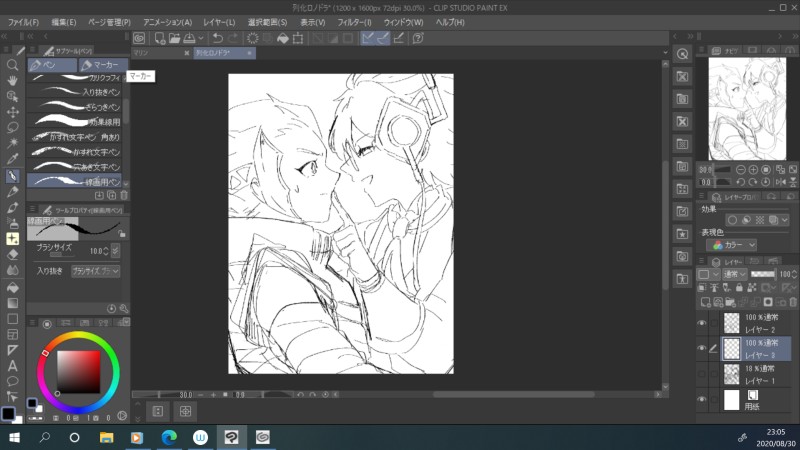This screenshot has width=800, height=450.
Task: Select the Zoom magnifier tool
Action: 12,65
